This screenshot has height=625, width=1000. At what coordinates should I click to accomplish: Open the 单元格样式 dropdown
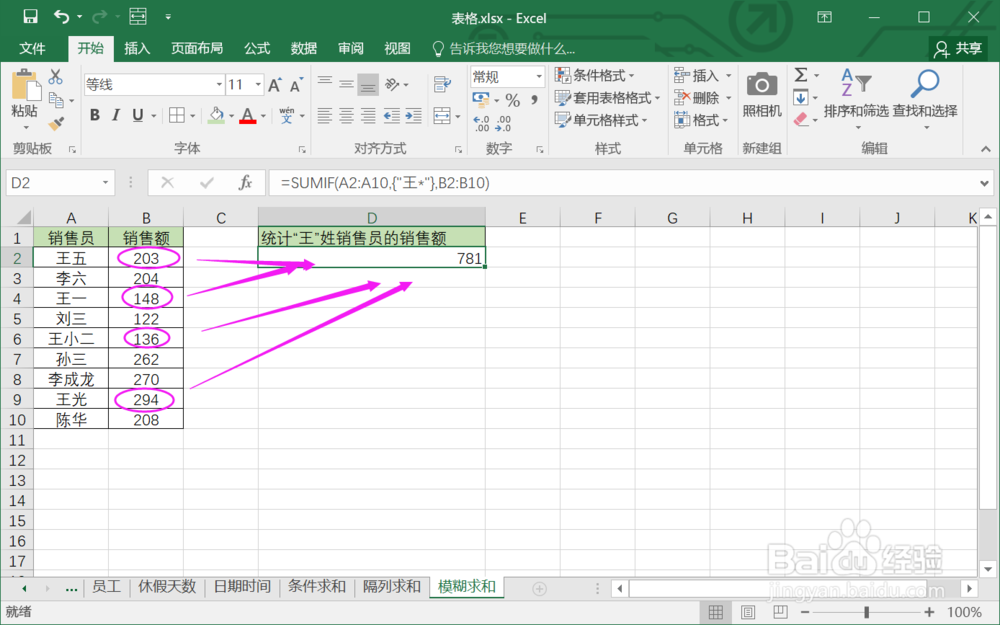(x=601, y=120)
